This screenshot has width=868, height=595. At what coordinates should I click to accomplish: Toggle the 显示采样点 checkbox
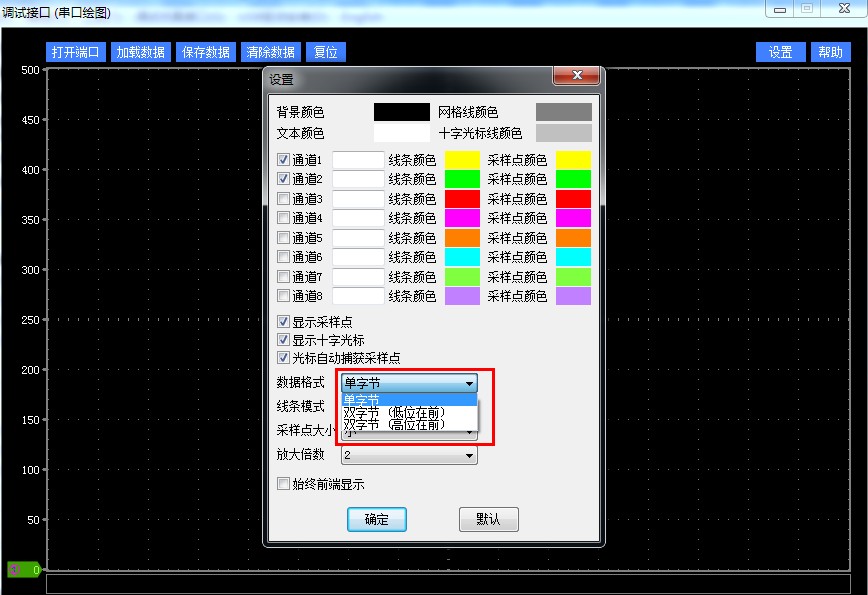(x=283, y=322)
